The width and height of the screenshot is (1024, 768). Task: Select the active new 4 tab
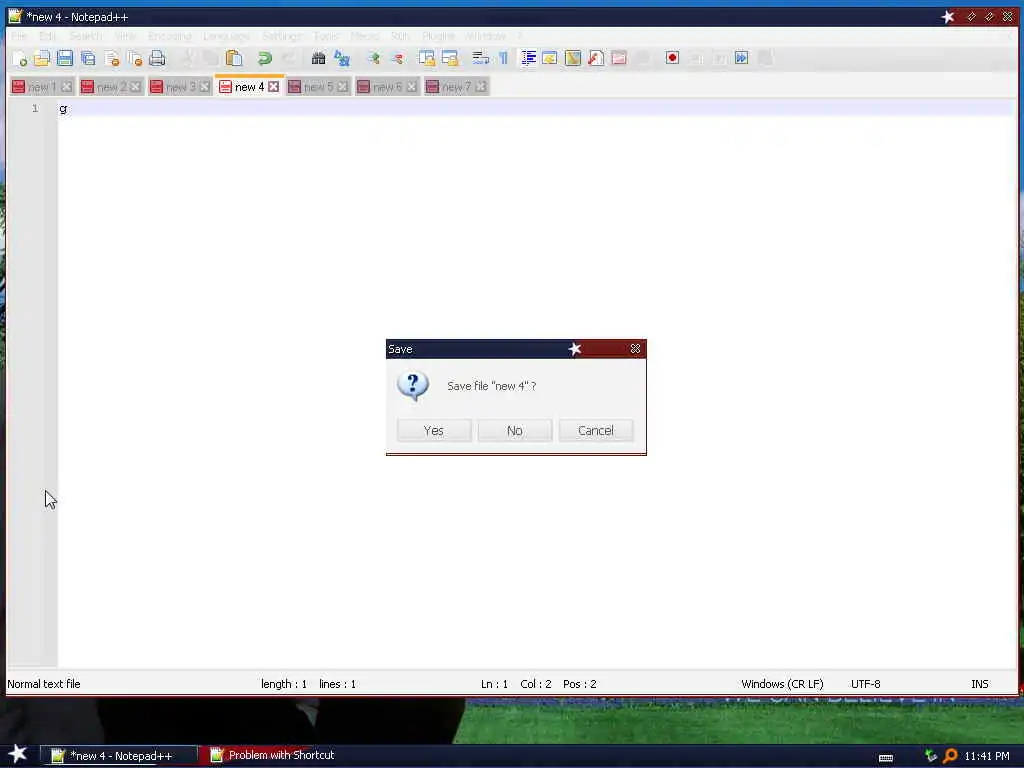pos(249,87)
